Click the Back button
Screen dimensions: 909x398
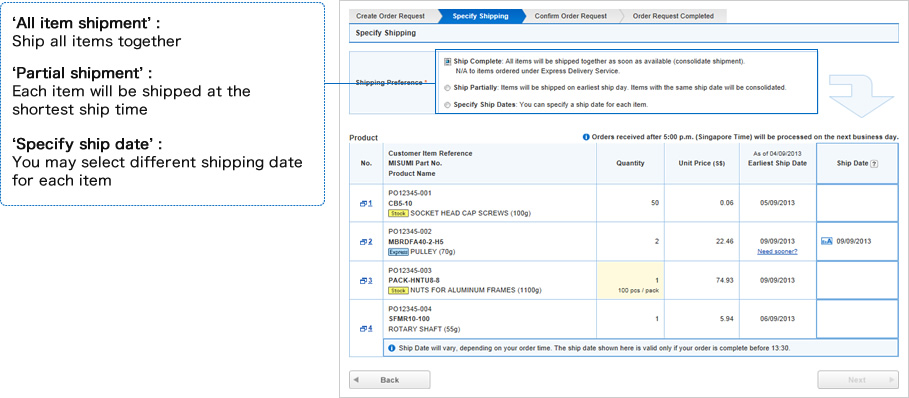pyautogui.click(x=390, y=380)
